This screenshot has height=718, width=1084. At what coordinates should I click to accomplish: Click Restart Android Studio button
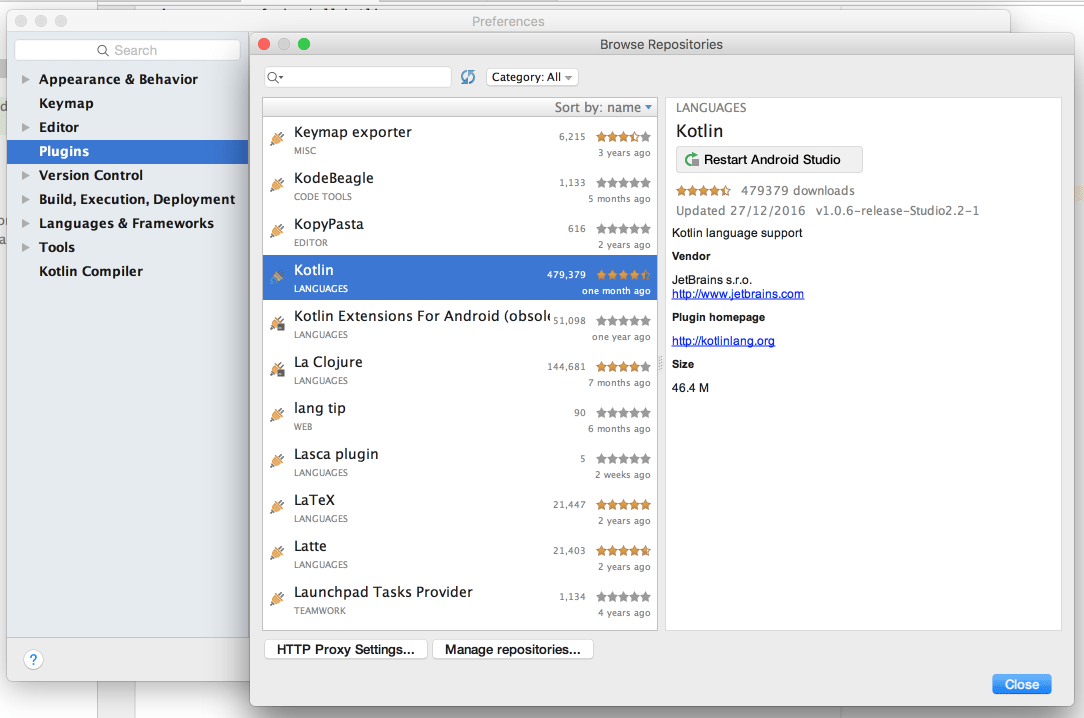pyautogui.click(x=769, y=160)
